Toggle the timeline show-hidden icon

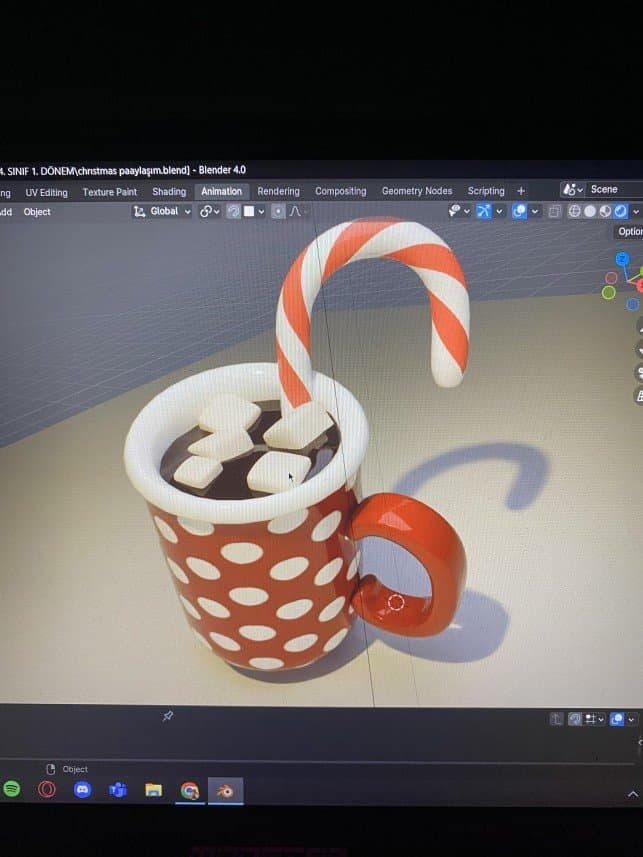tap(574, 719)
